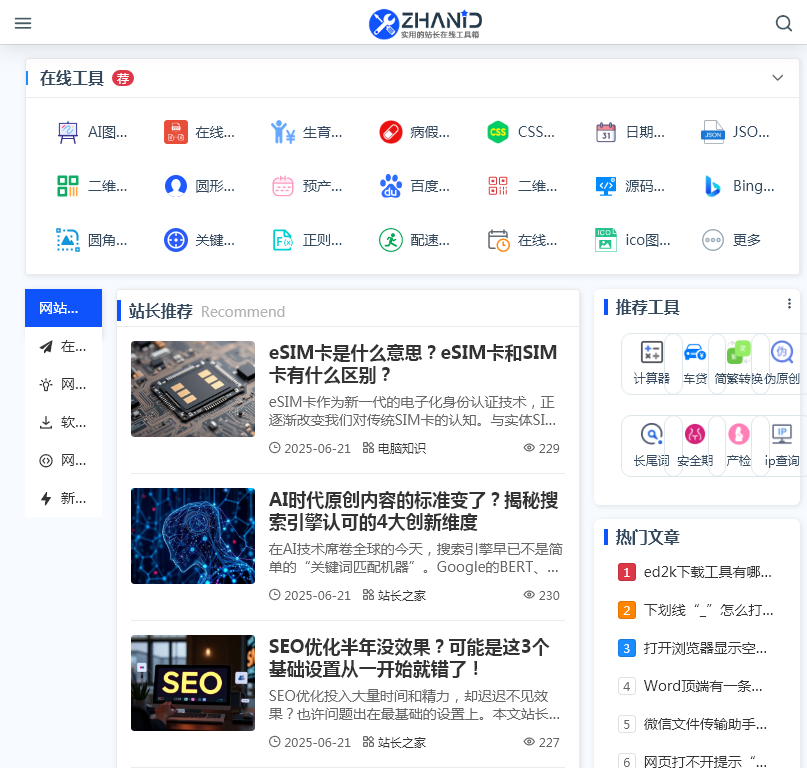The height and width of the screenshot is (768, 807).
Task: Click the search magnifier icon in header
Action: click(x=784, y=23)
